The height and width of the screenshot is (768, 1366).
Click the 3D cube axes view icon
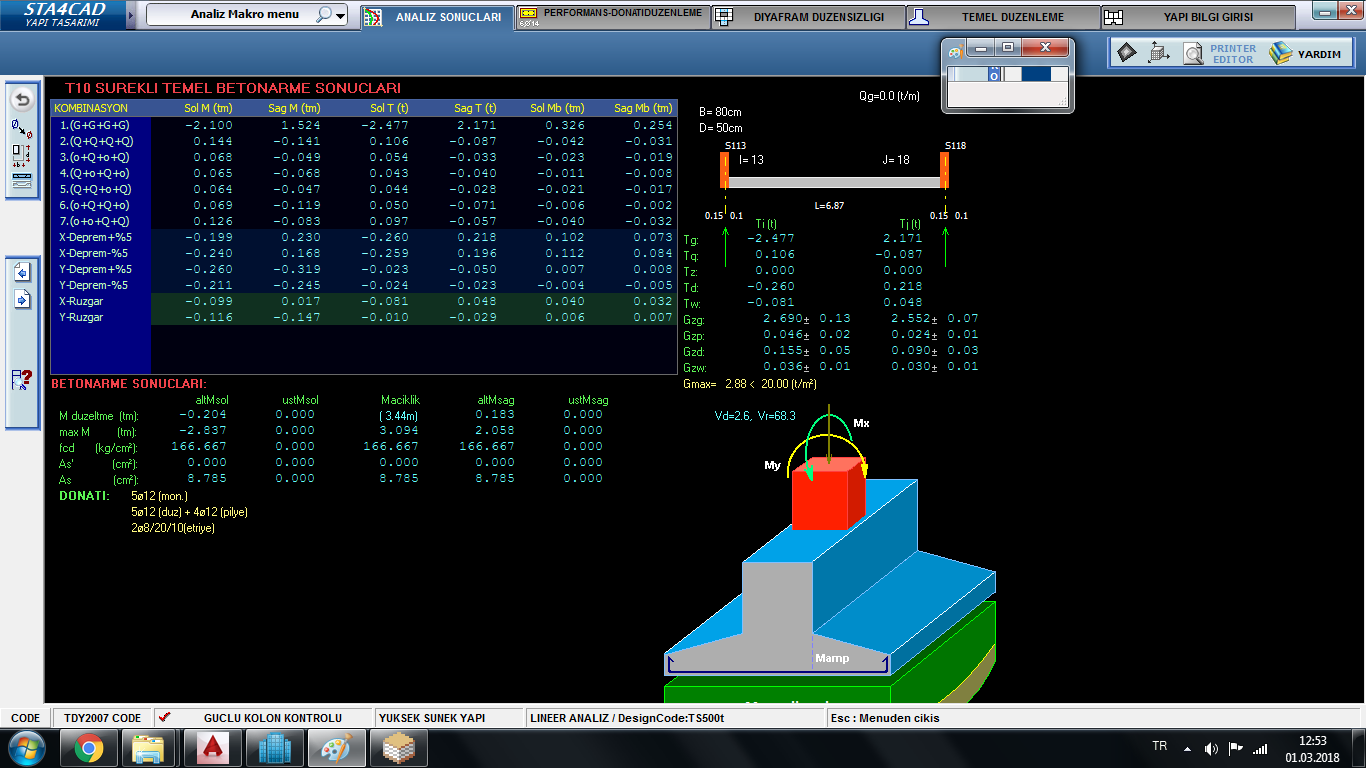(1159, 53)
